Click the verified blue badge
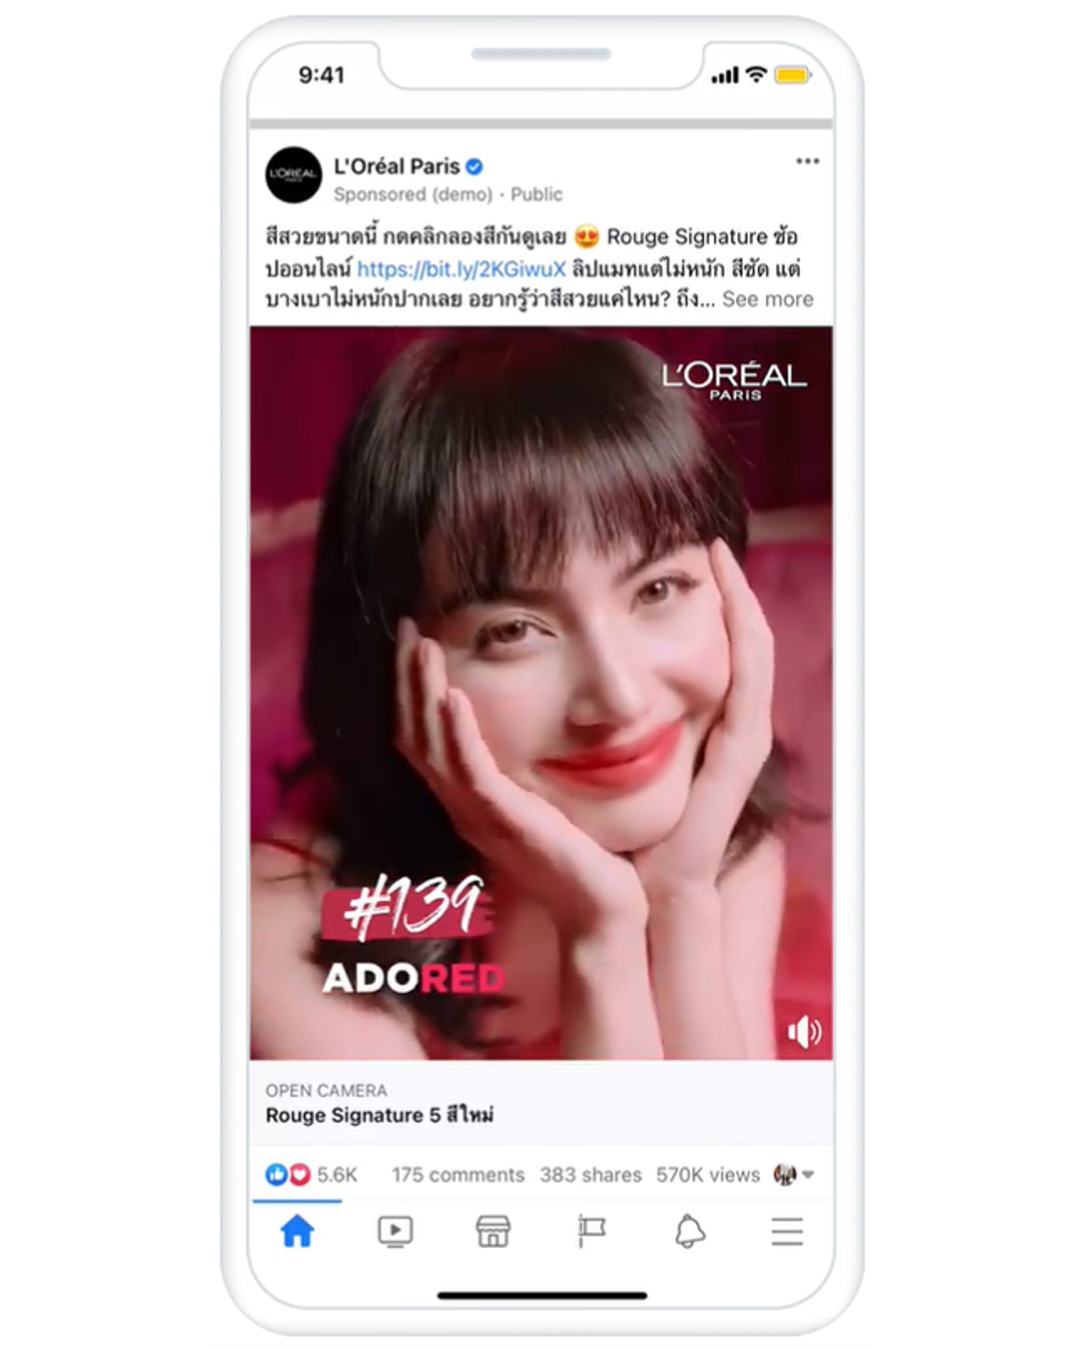This screenshot has width=1080, height=1350. (x=475, y=167)
